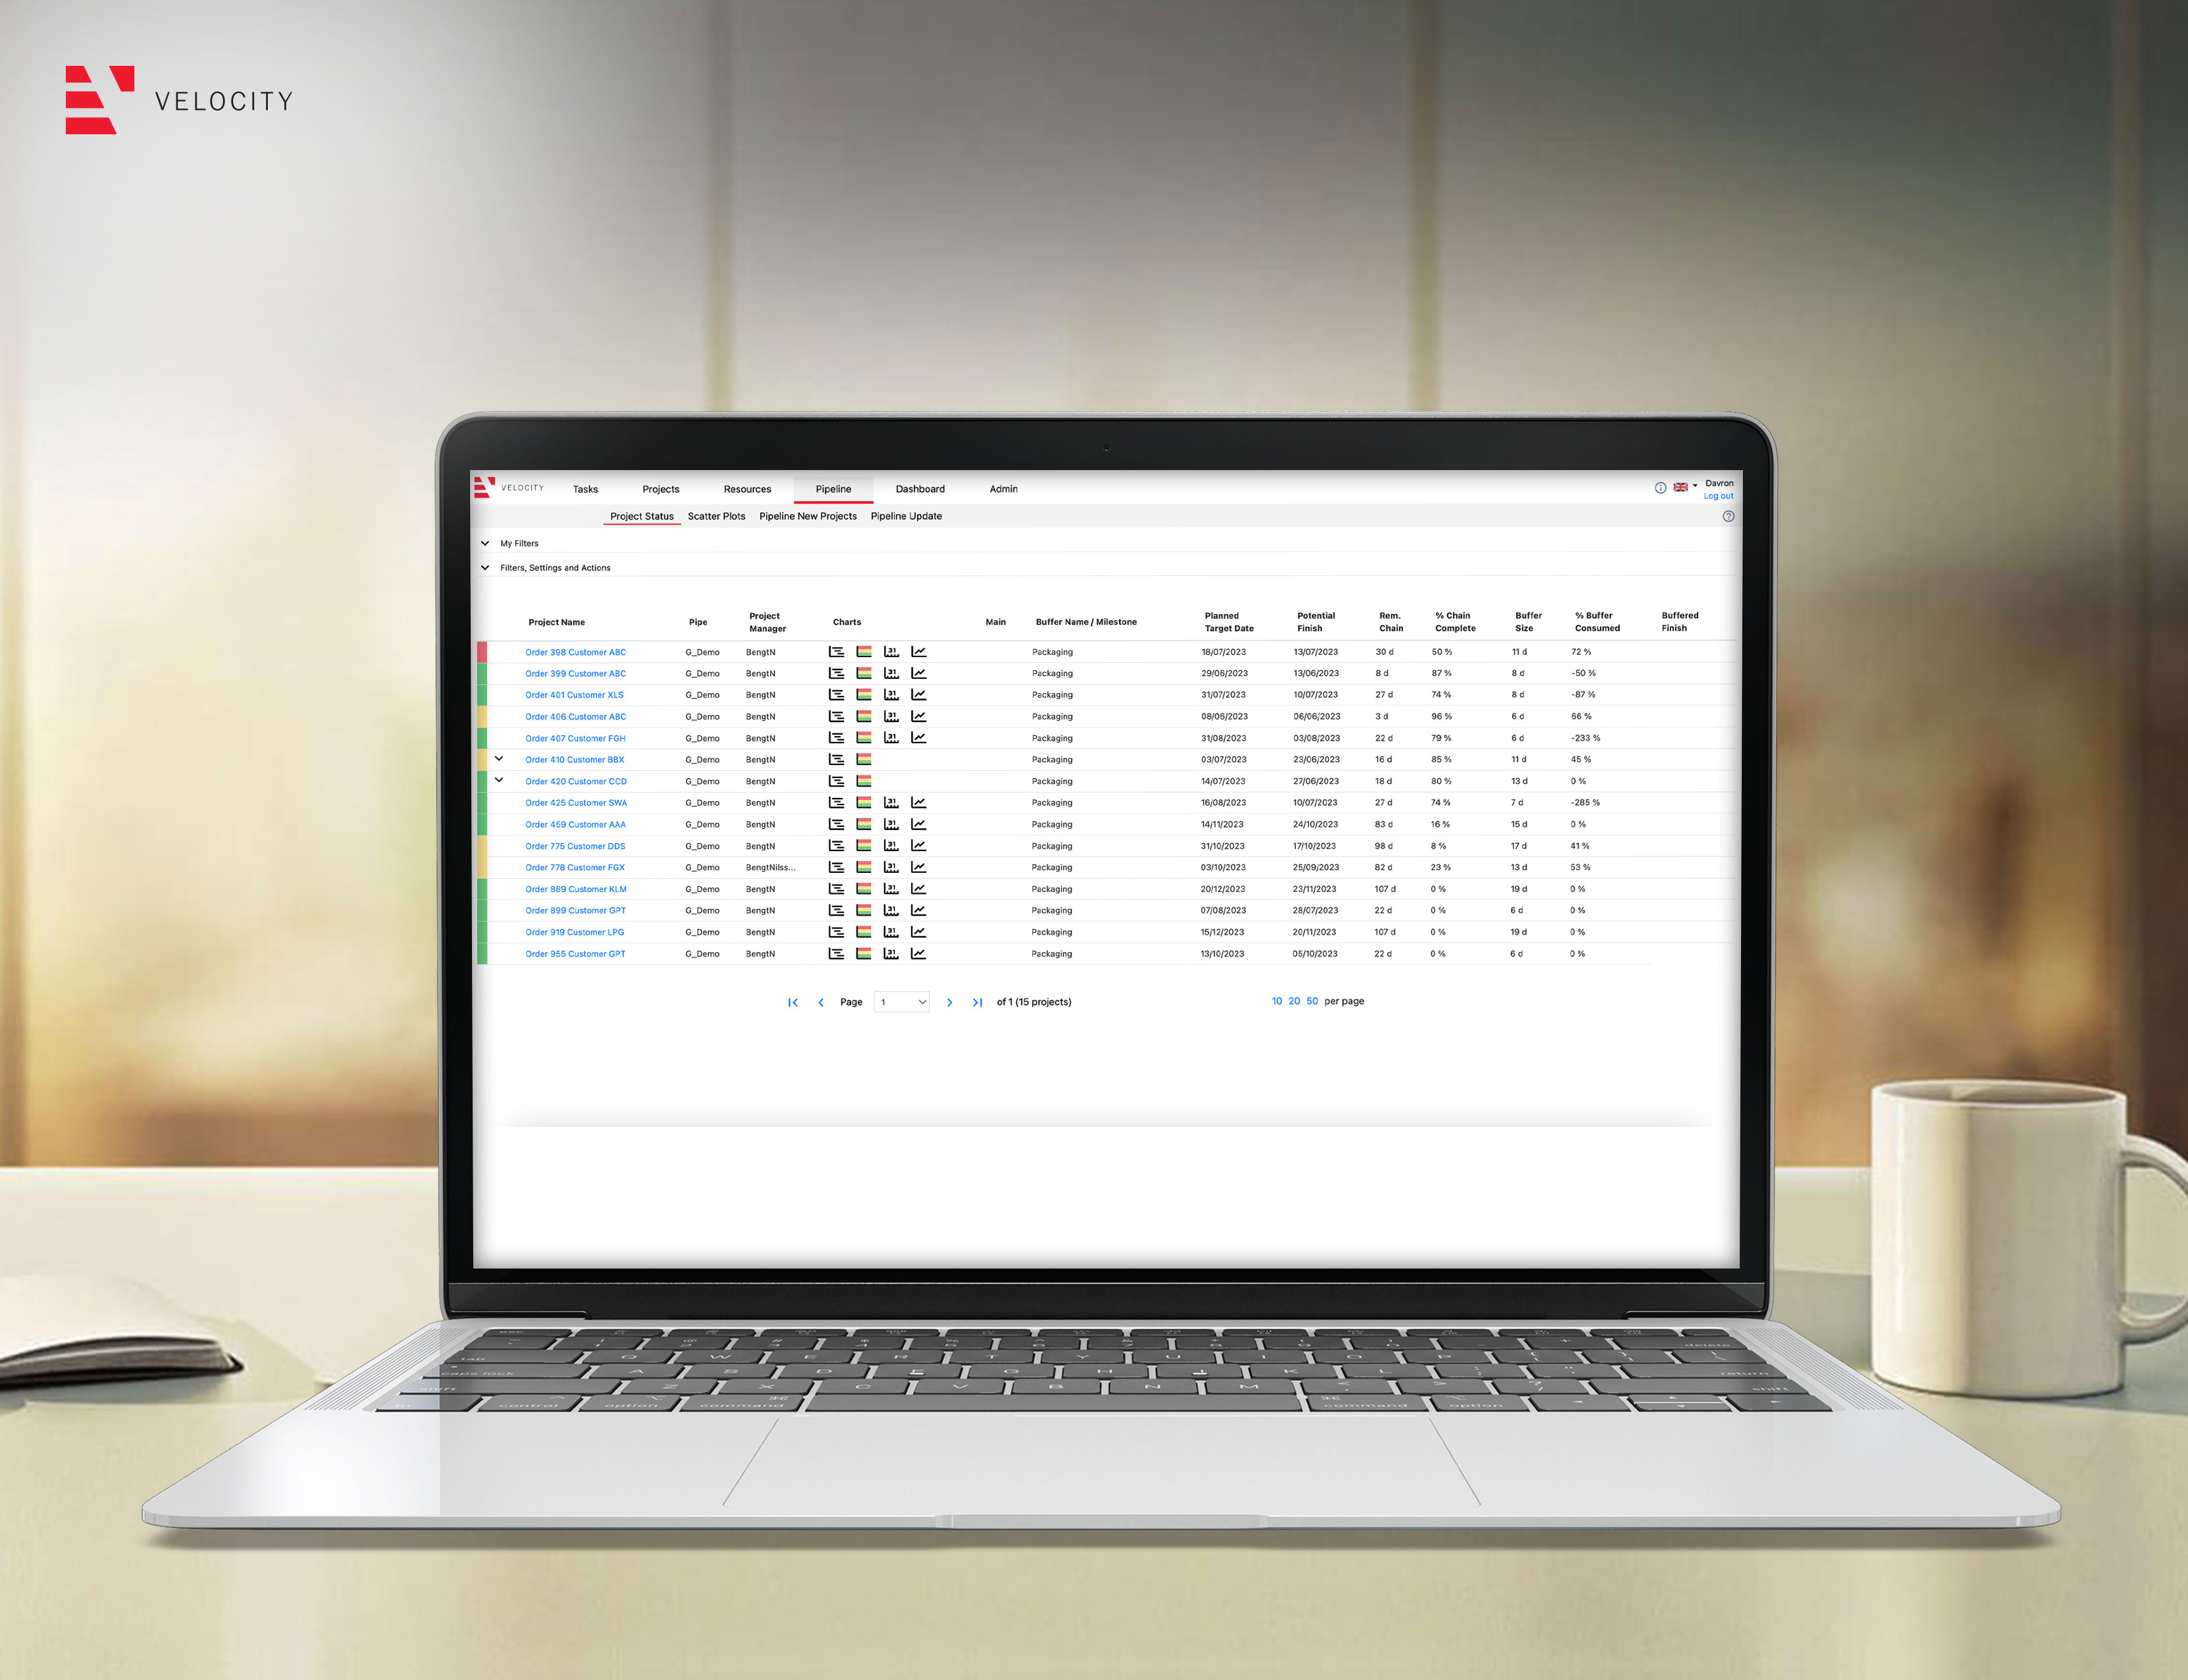Click the Planned Target Date column header
Screen dimensions: 2188x1680
(1229, 622)
